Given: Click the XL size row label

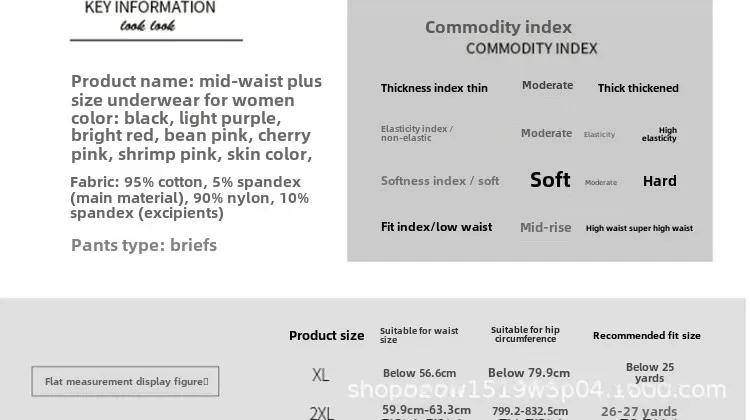Looking at the screenshot, I should coord(320,375).
